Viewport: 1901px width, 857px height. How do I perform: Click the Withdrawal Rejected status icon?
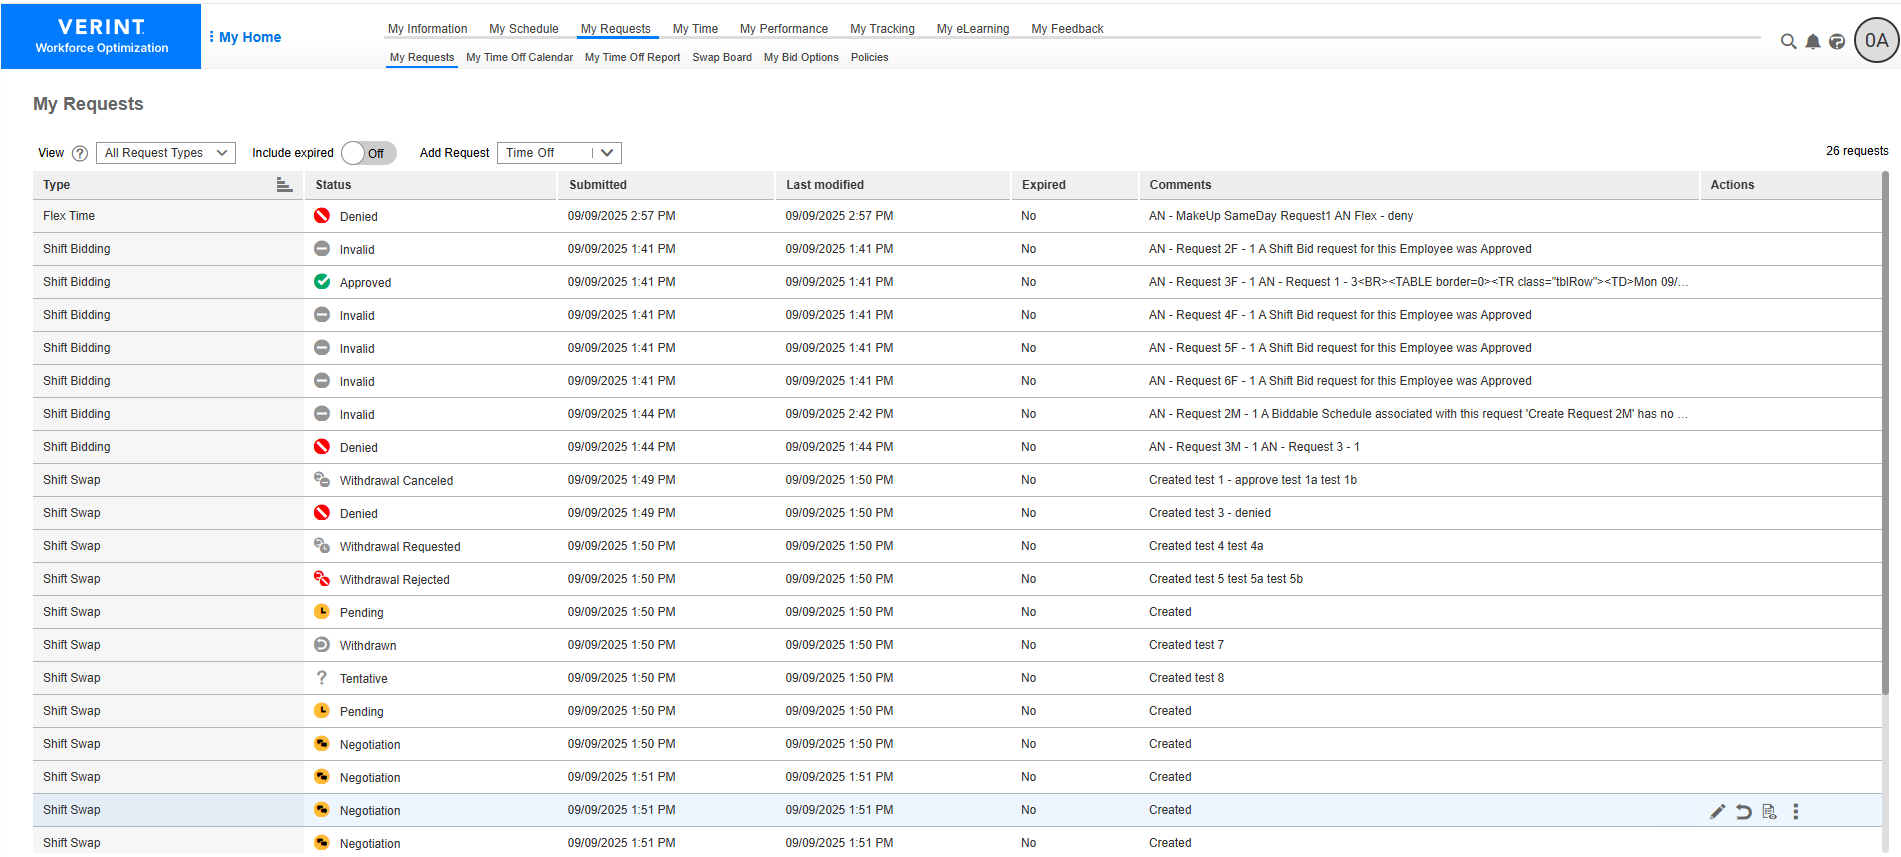tap(322, 579)
